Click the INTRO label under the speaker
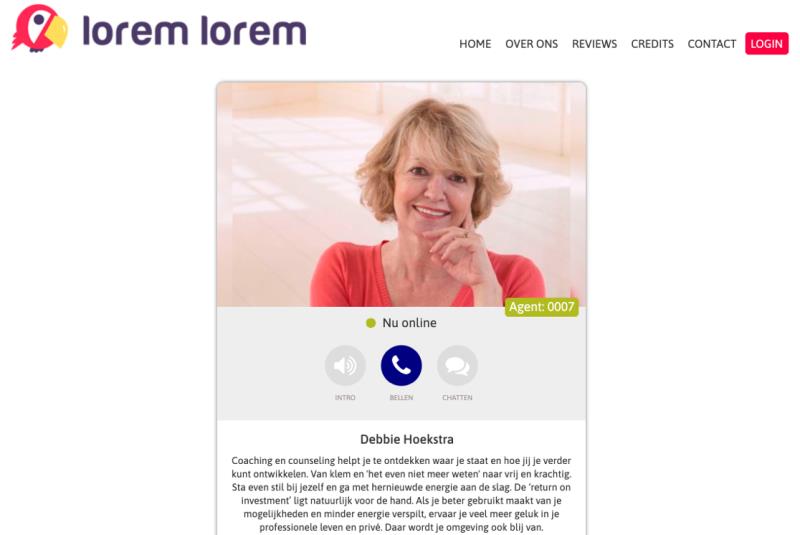 [345, 397]
